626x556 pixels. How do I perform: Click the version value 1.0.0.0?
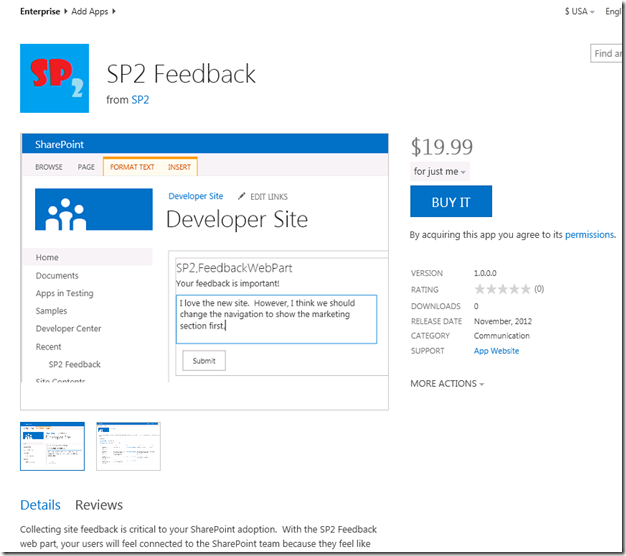[x=485, y=273]
